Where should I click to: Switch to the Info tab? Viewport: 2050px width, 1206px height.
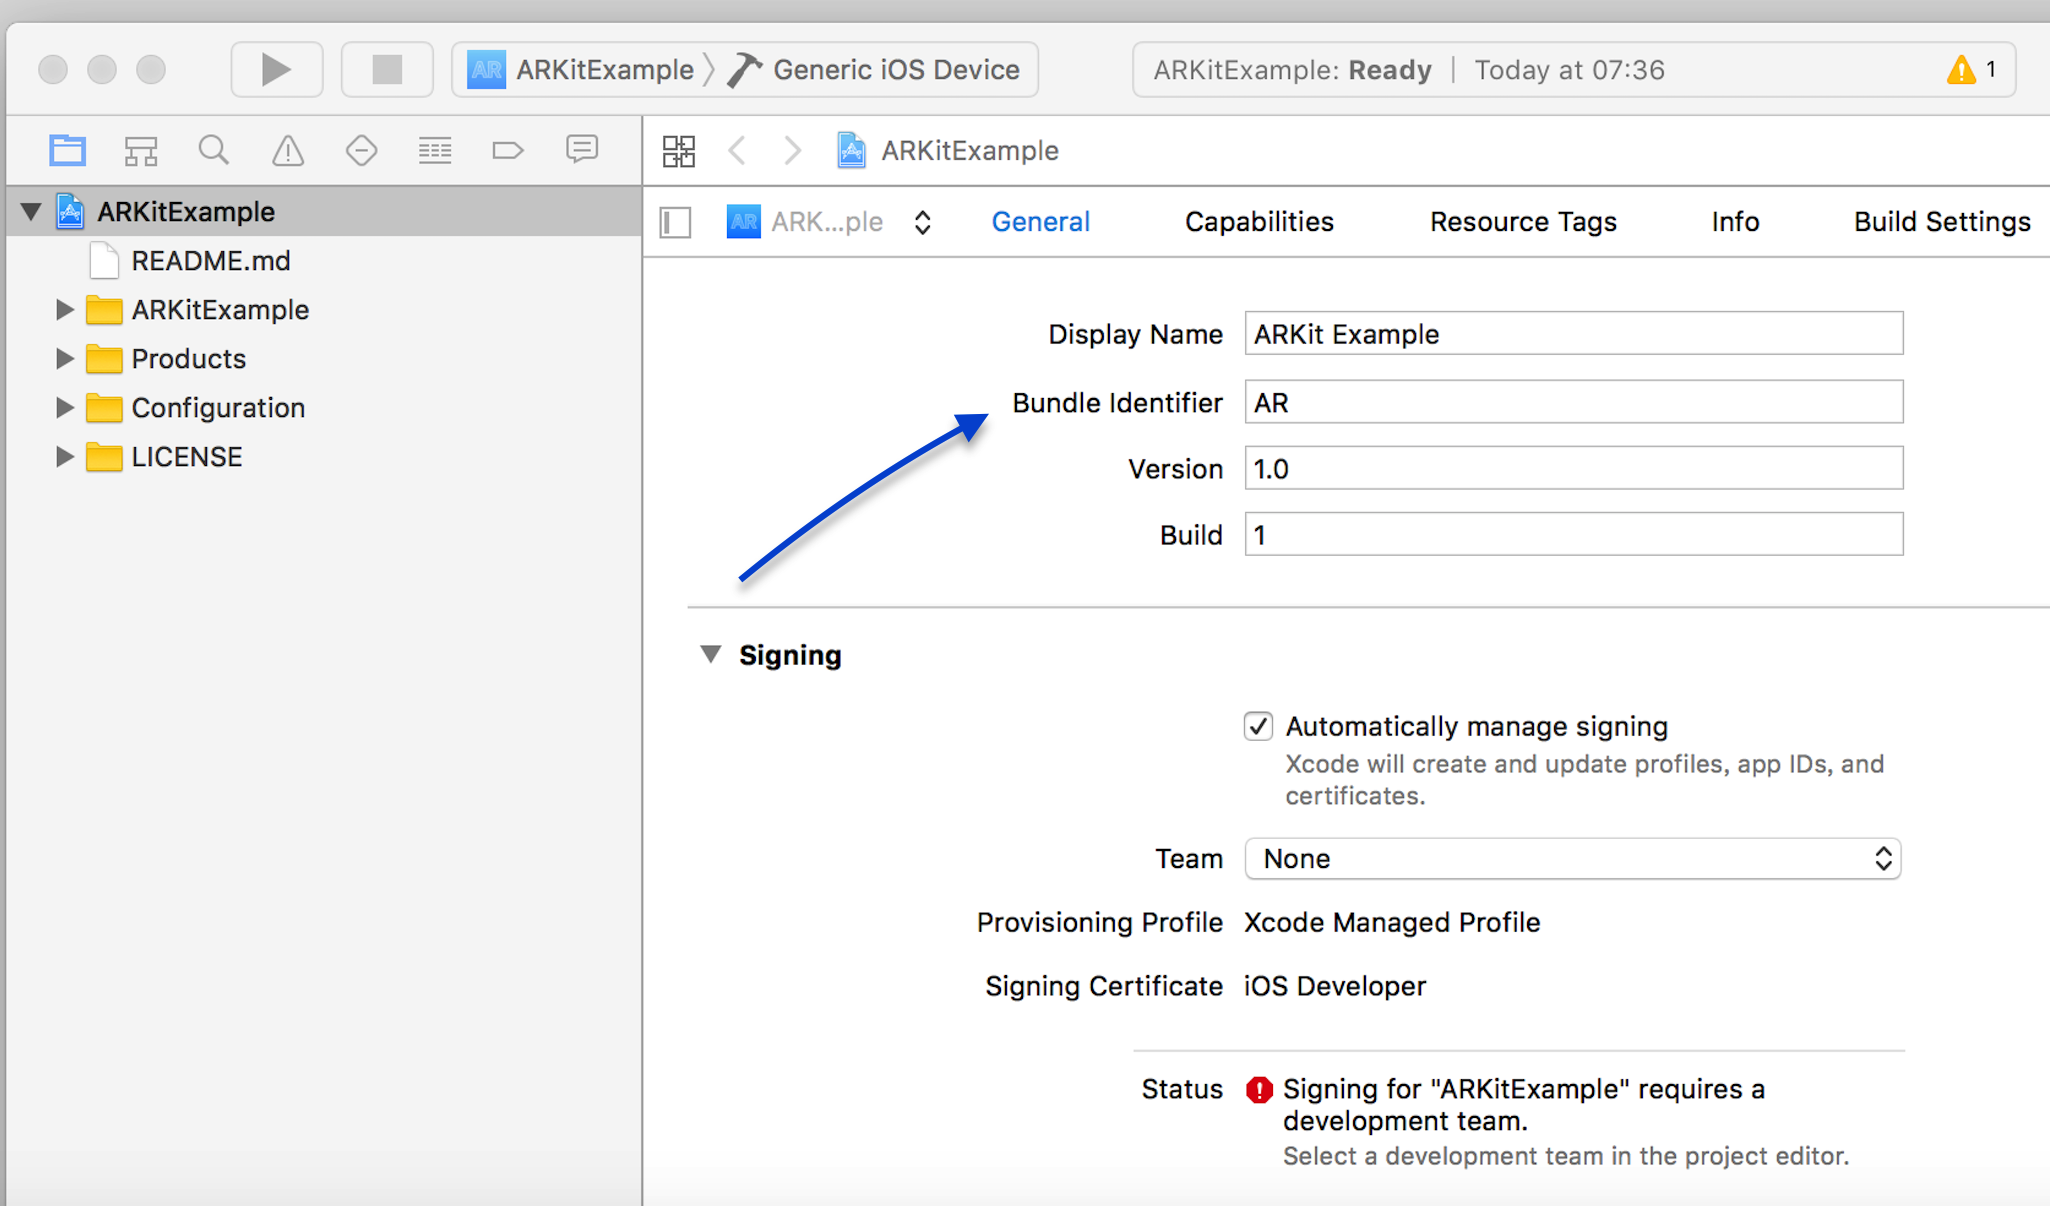(1735, 222)
